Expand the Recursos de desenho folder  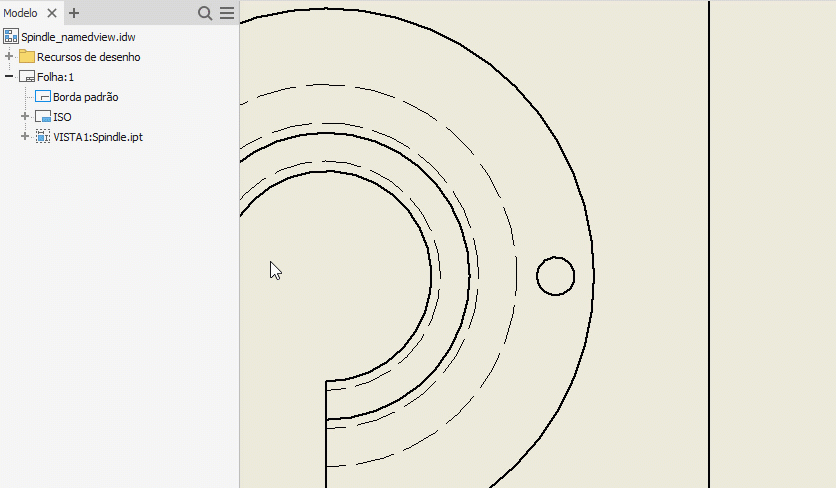click(x=9, y=56)
